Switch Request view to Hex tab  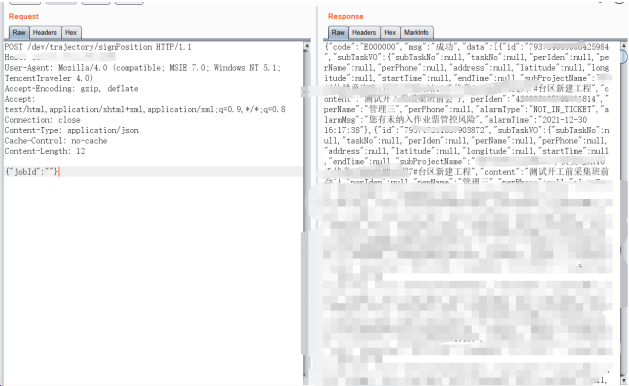[71, 33]
